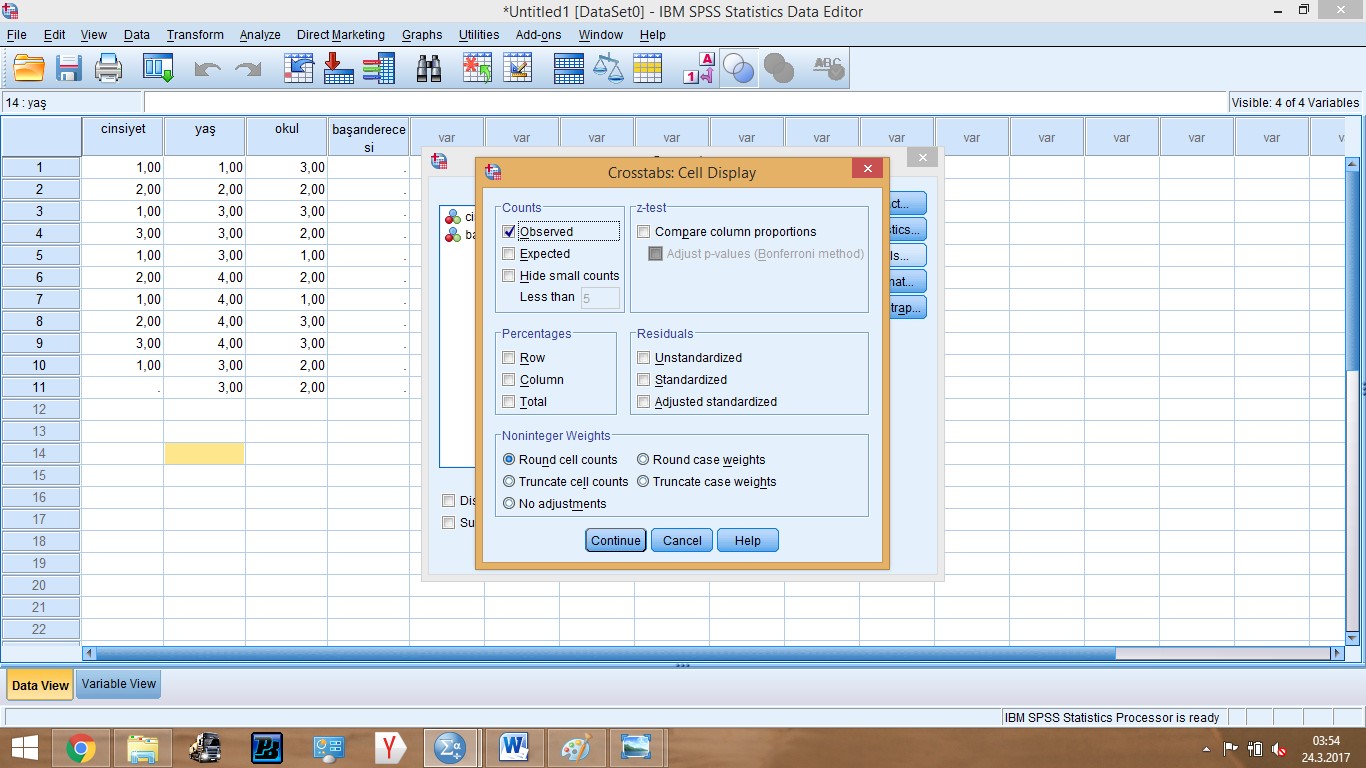This screenshot has height=768, width=1366.
Task: Click Insert variable toolbar icon
Action: (518, 68)
